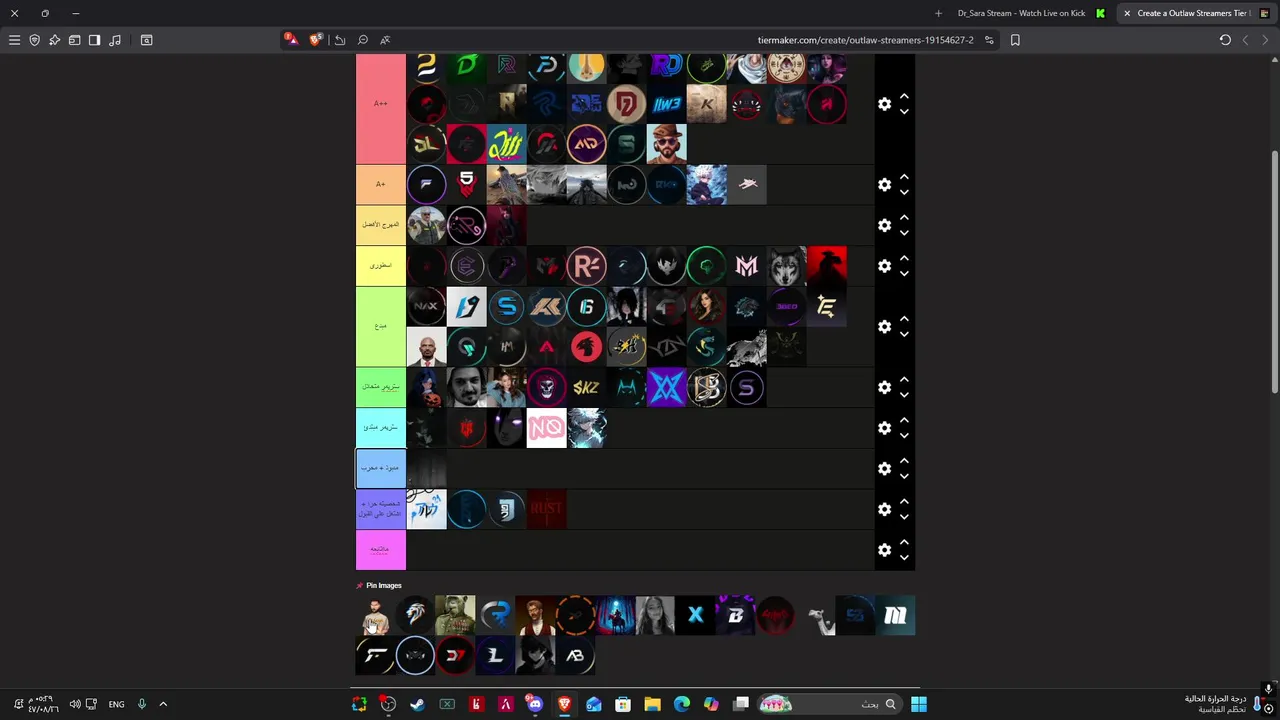Click the page vertical scrollbar
This screenshot has width=1280, height=720.
click(x=1274, y=270)
